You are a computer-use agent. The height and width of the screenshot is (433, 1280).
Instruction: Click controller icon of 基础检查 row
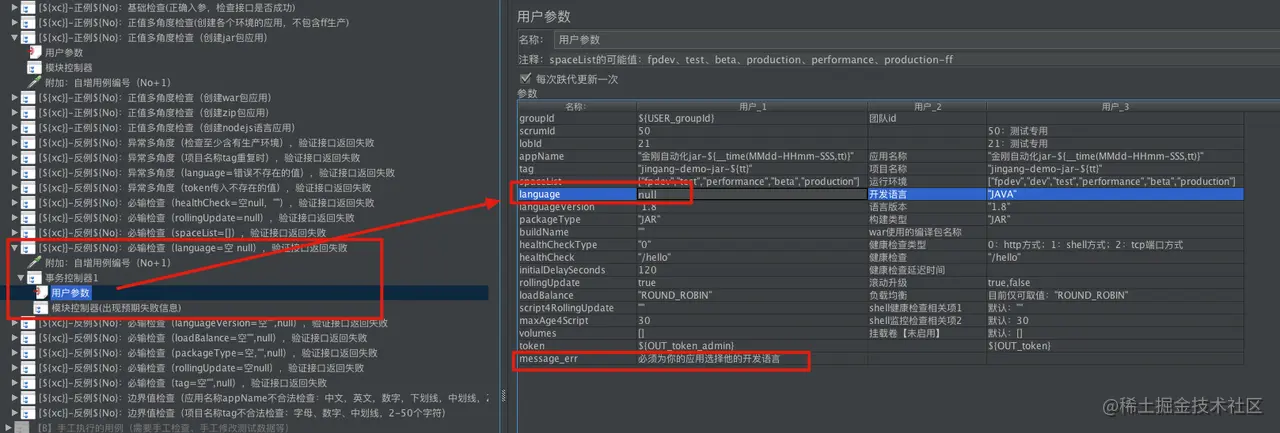click(26, 8)
